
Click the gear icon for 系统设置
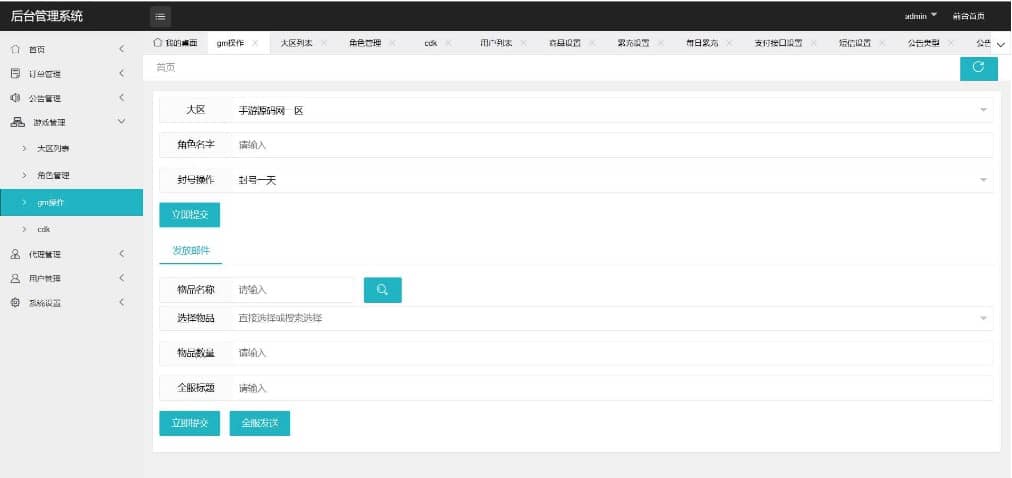pyautogui.click(x=15, y=302)
